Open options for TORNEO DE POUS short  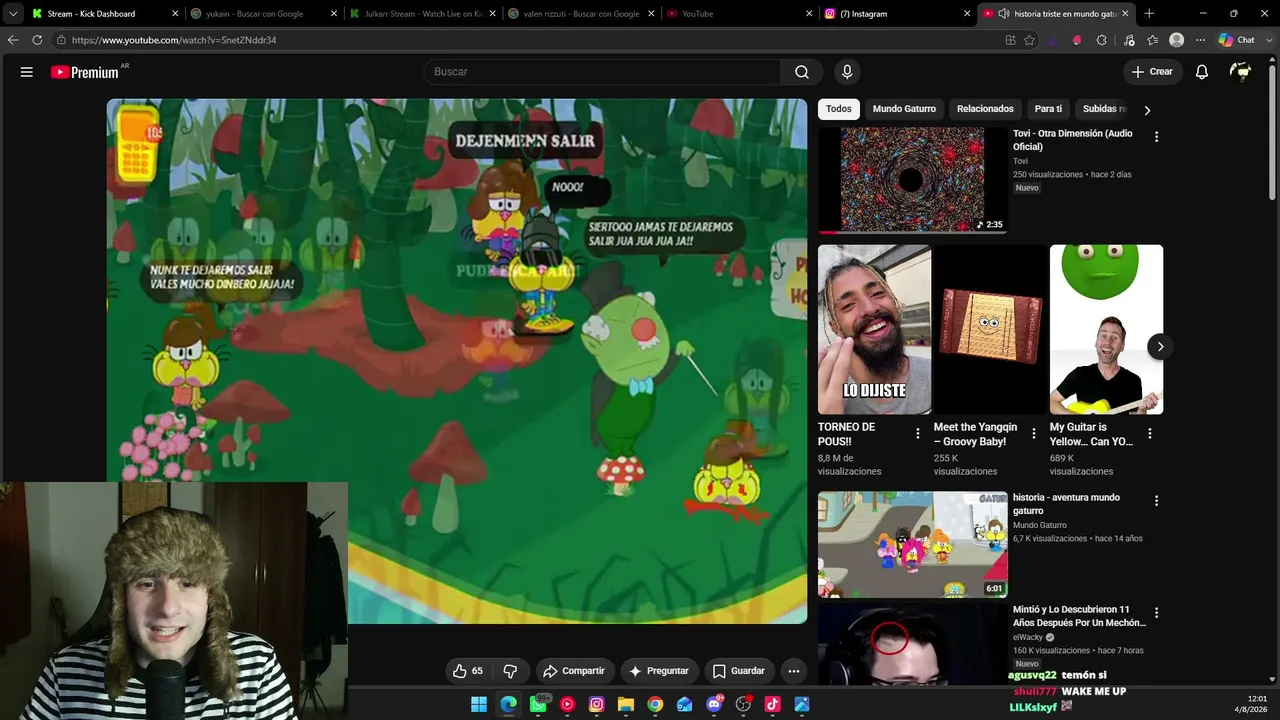coord(918,433)
